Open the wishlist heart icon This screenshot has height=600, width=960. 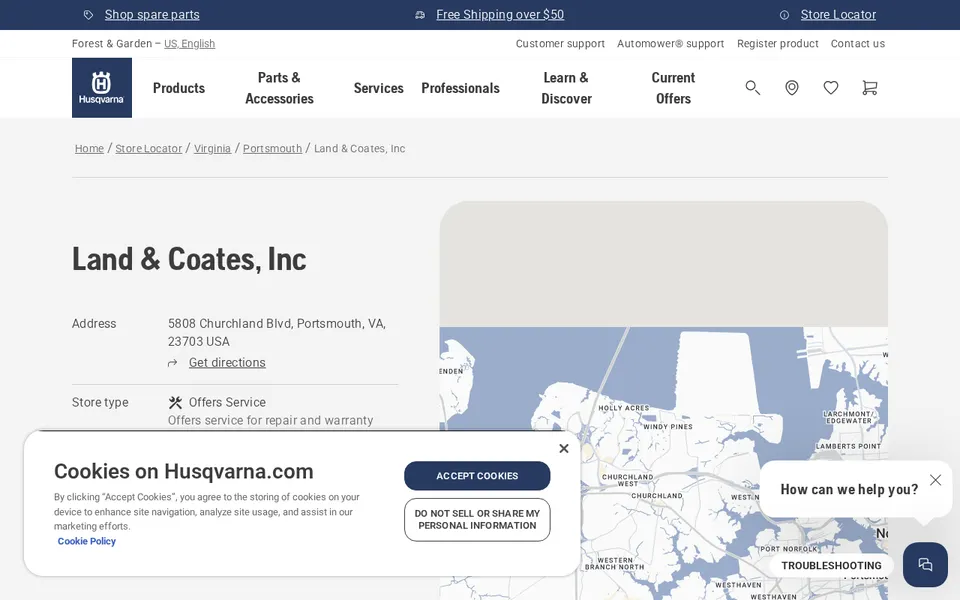[831, 88]
